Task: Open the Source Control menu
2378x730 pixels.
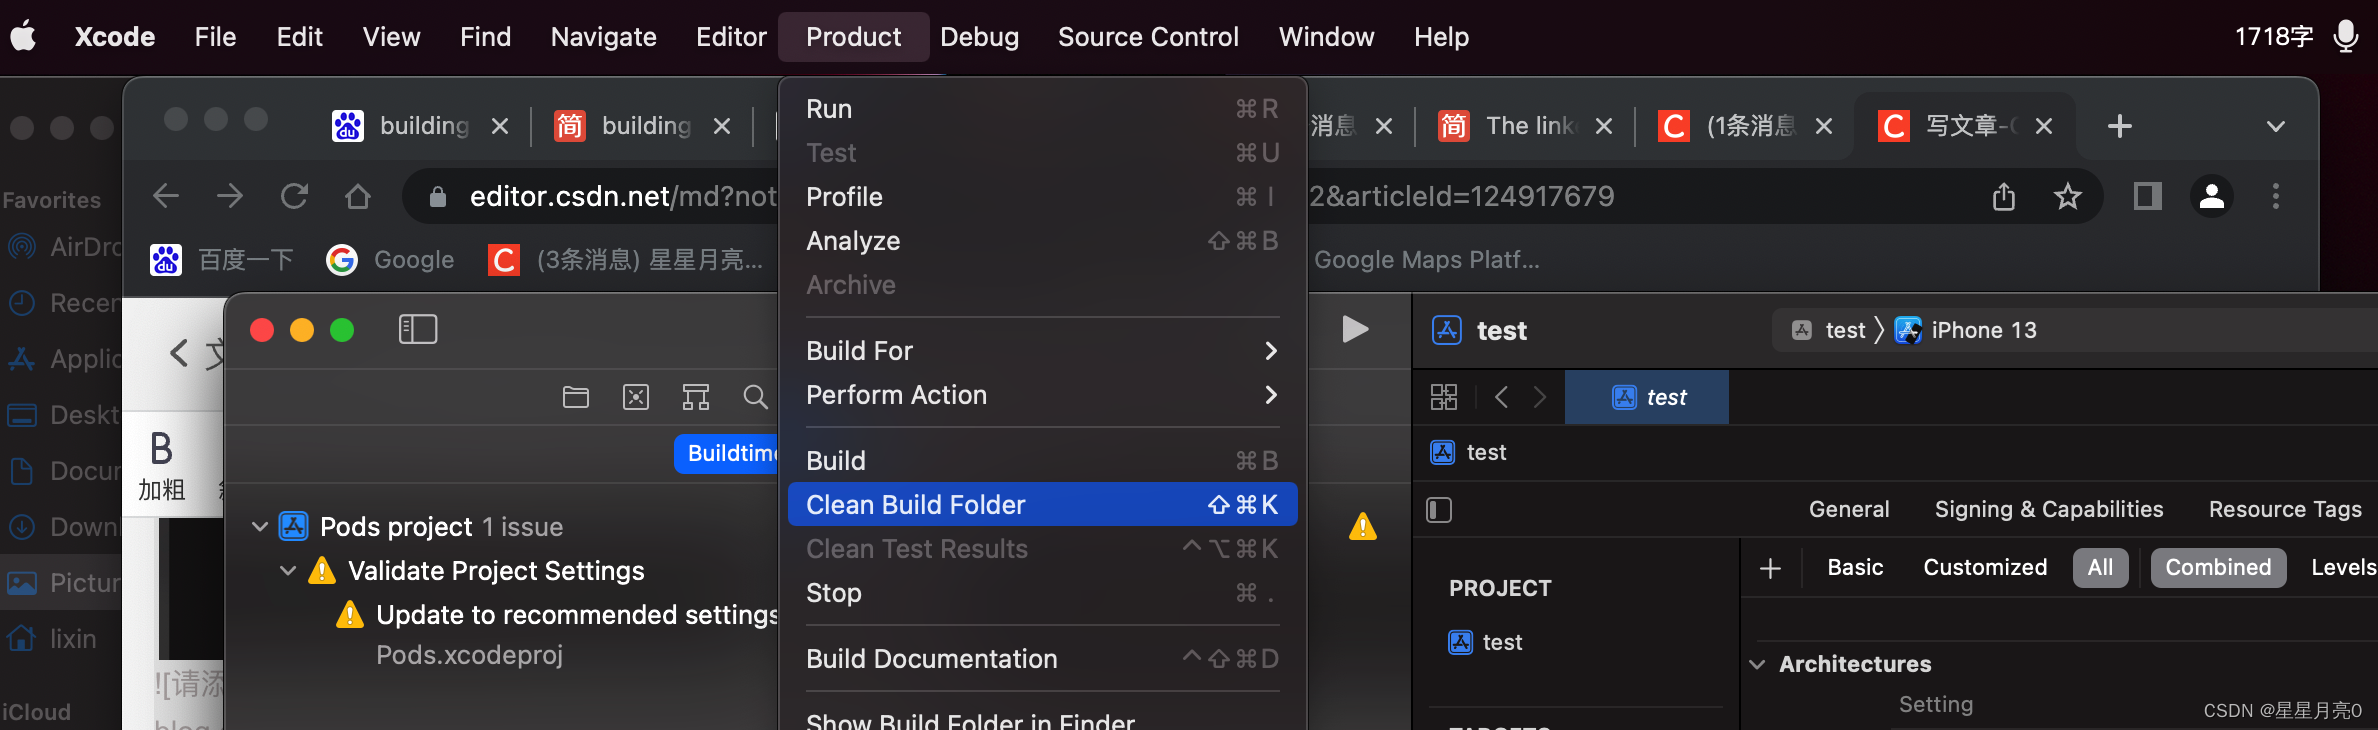Action: pyautogui.click(x=1148, y=37)
